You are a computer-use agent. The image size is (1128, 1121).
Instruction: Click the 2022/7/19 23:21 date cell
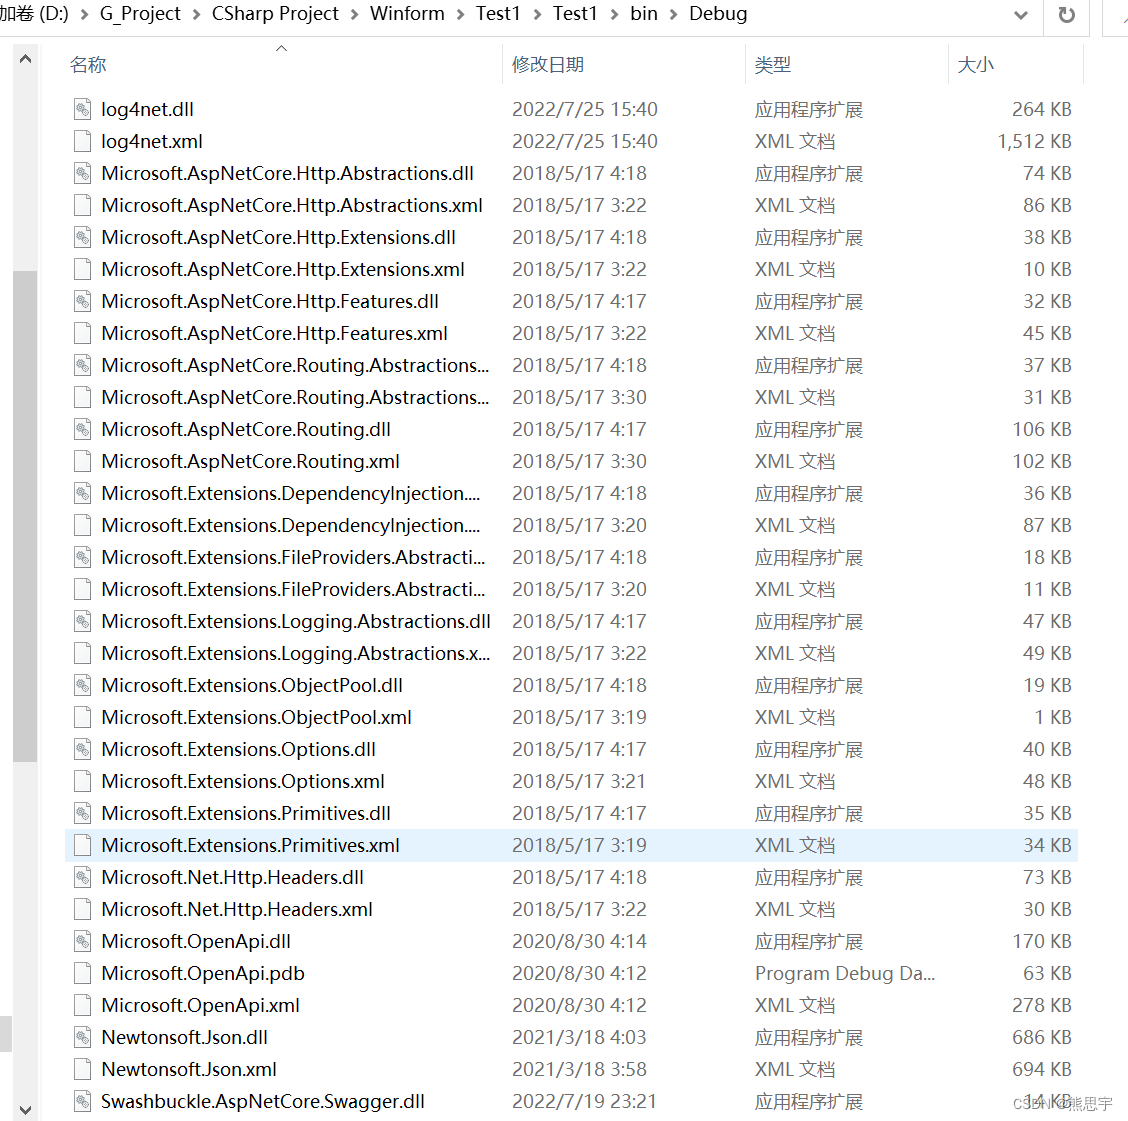pyautogui.click(x=584, y=1102)
